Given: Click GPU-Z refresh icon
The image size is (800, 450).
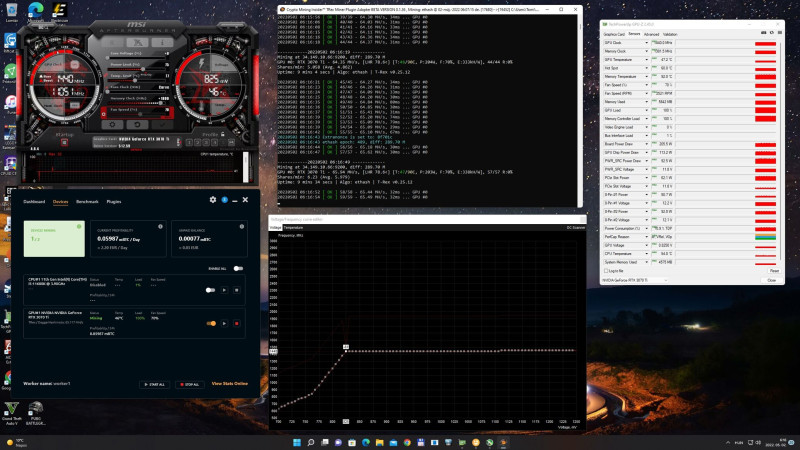Looking at the screenshot, I should [x=771, y=33].
